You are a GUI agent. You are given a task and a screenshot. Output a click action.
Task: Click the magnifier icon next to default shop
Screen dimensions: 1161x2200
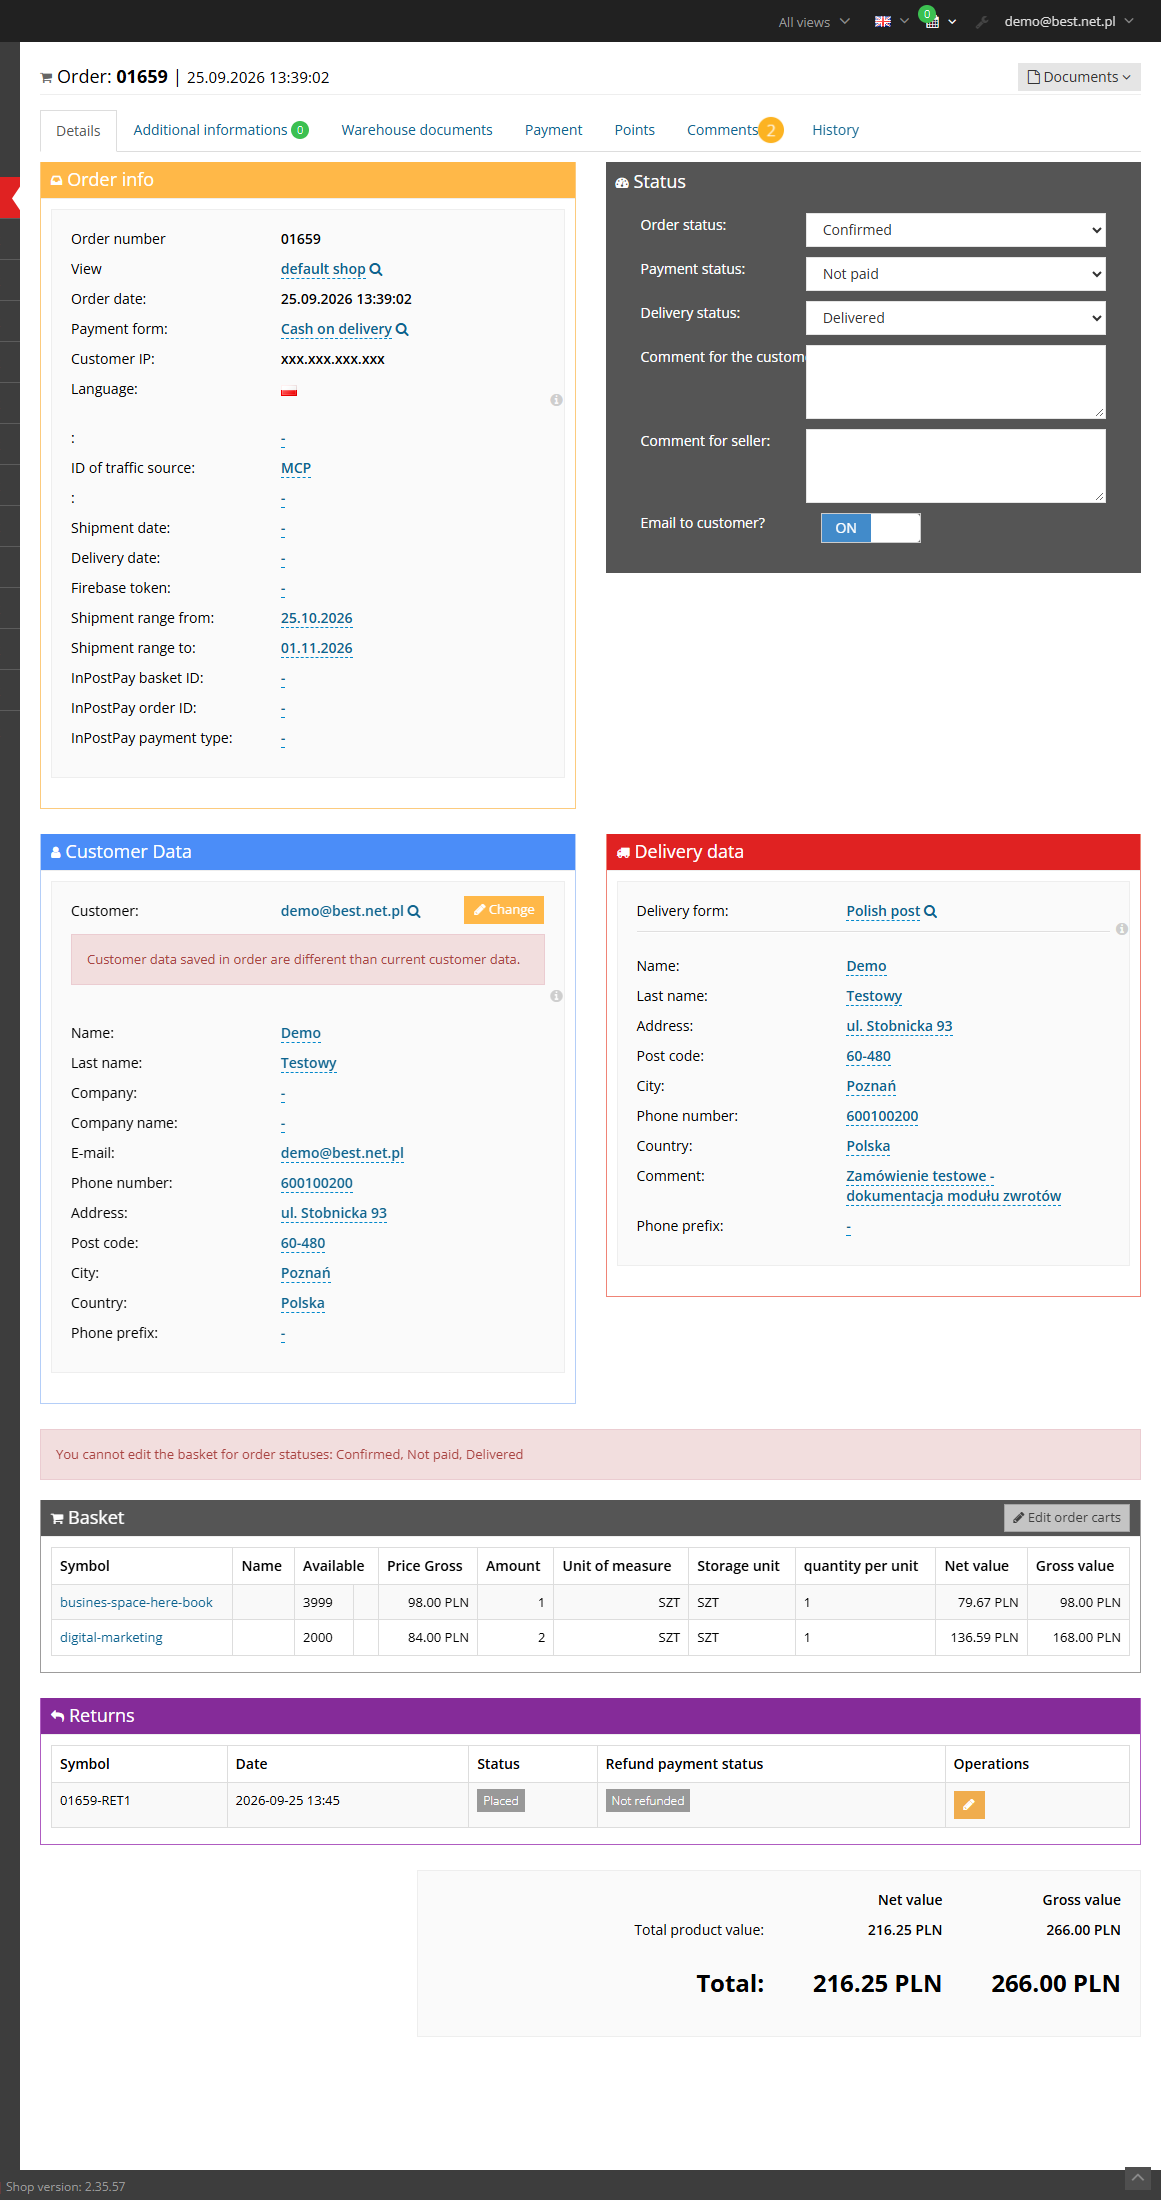pyautogui.click(x=376, y=270)
